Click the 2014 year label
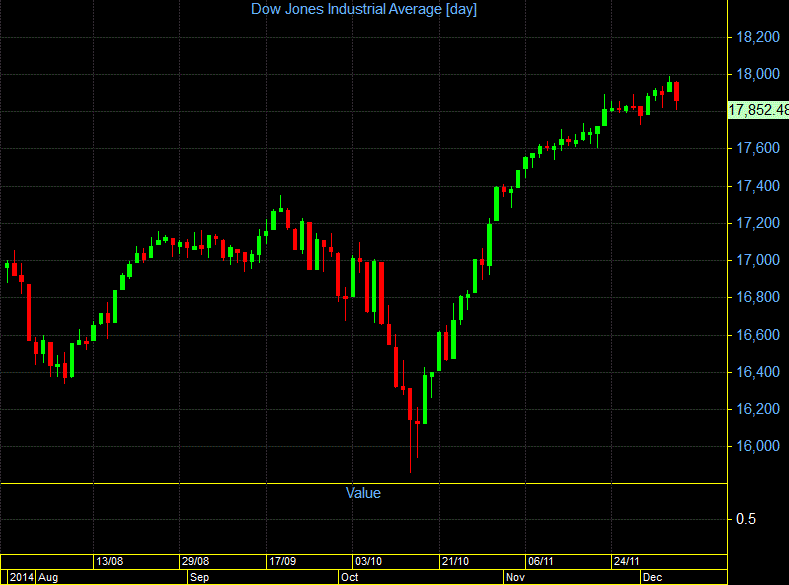The width and height of the screenshot is (789, 585). (22, 577)
